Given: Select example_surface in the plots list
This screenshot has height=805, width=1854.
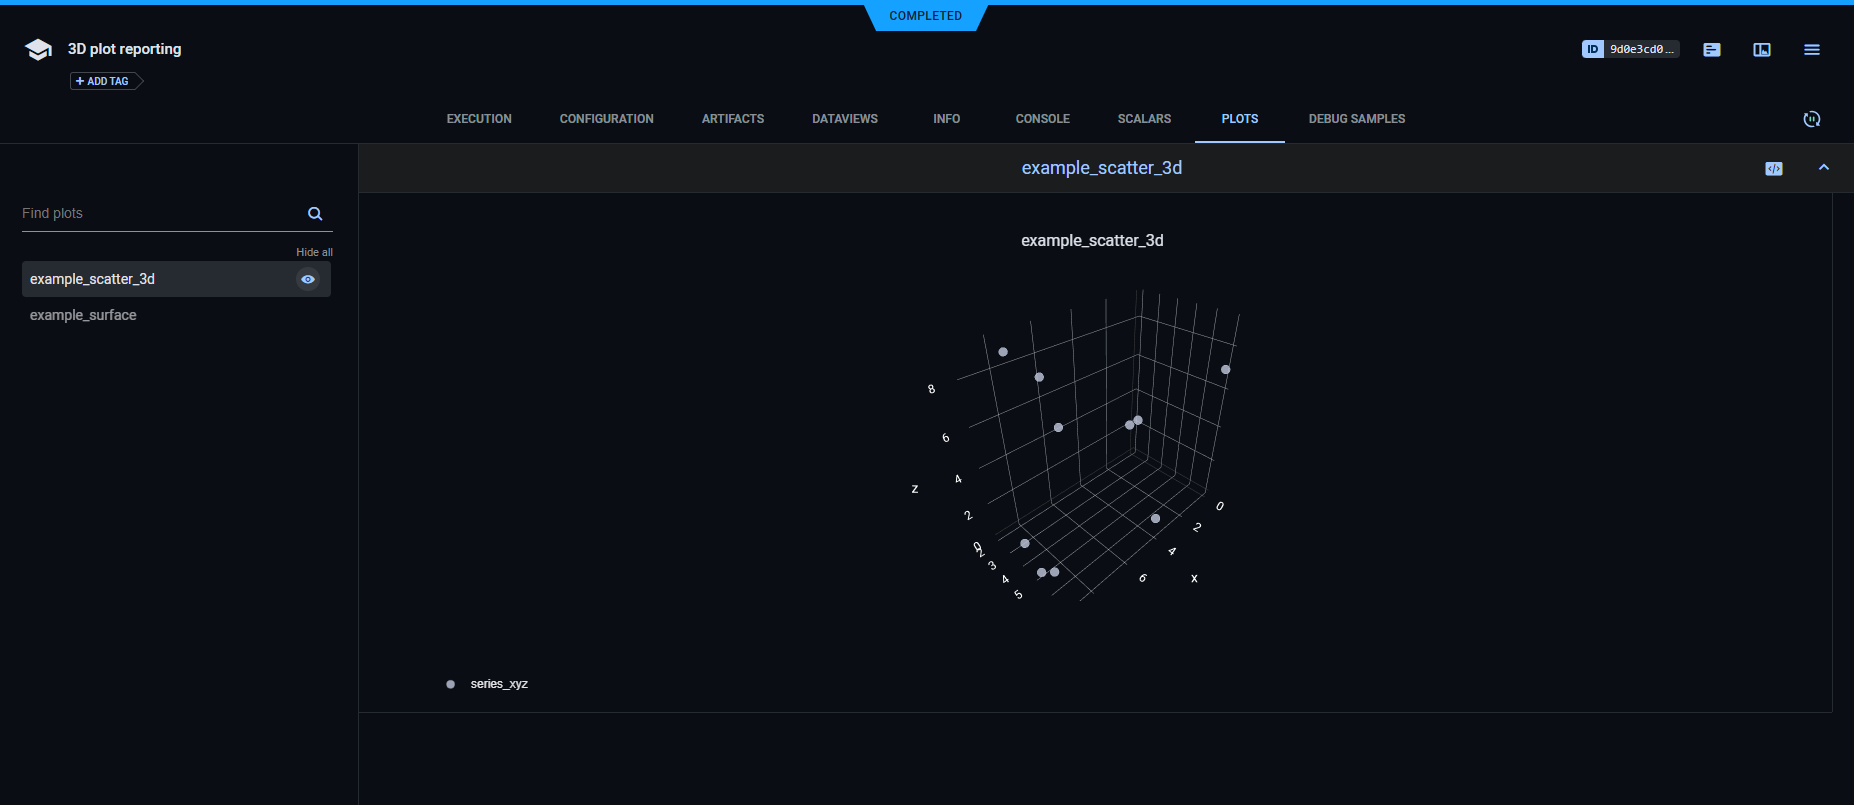Looking at the screenshot, I should 83,316.
